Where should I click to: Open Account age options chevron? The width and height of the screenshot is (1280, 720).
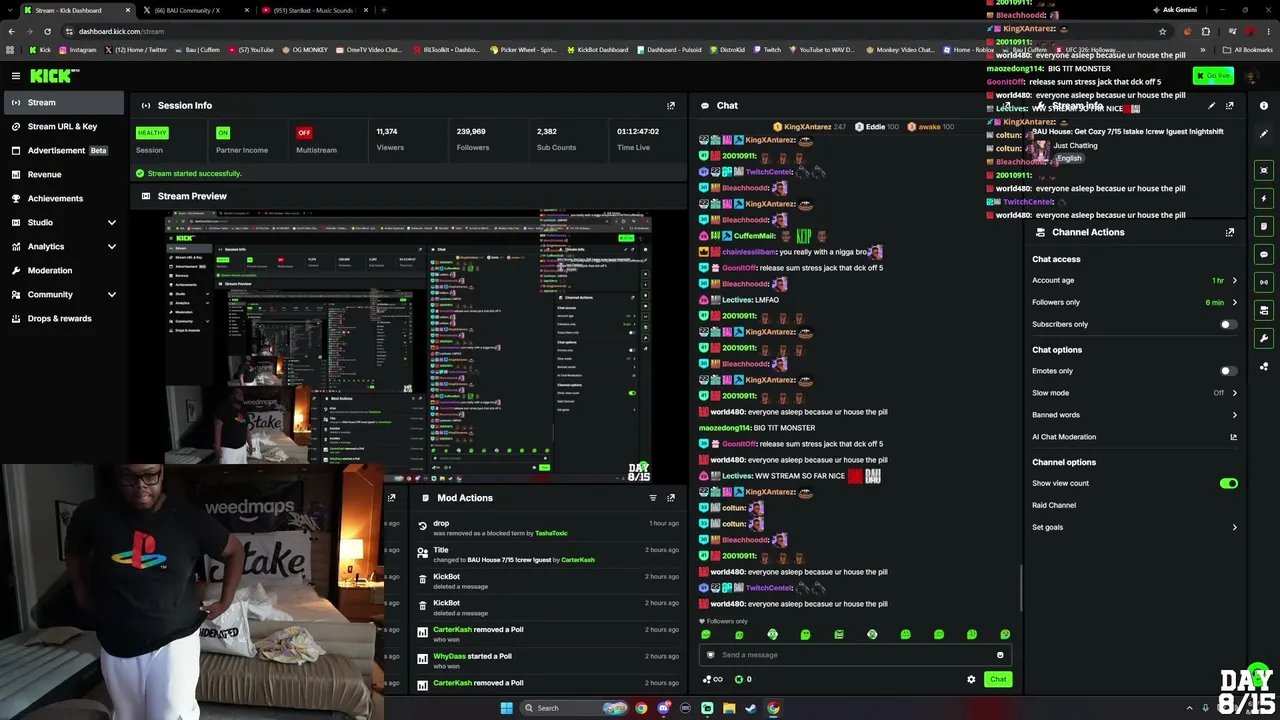tap(1234, 281)
